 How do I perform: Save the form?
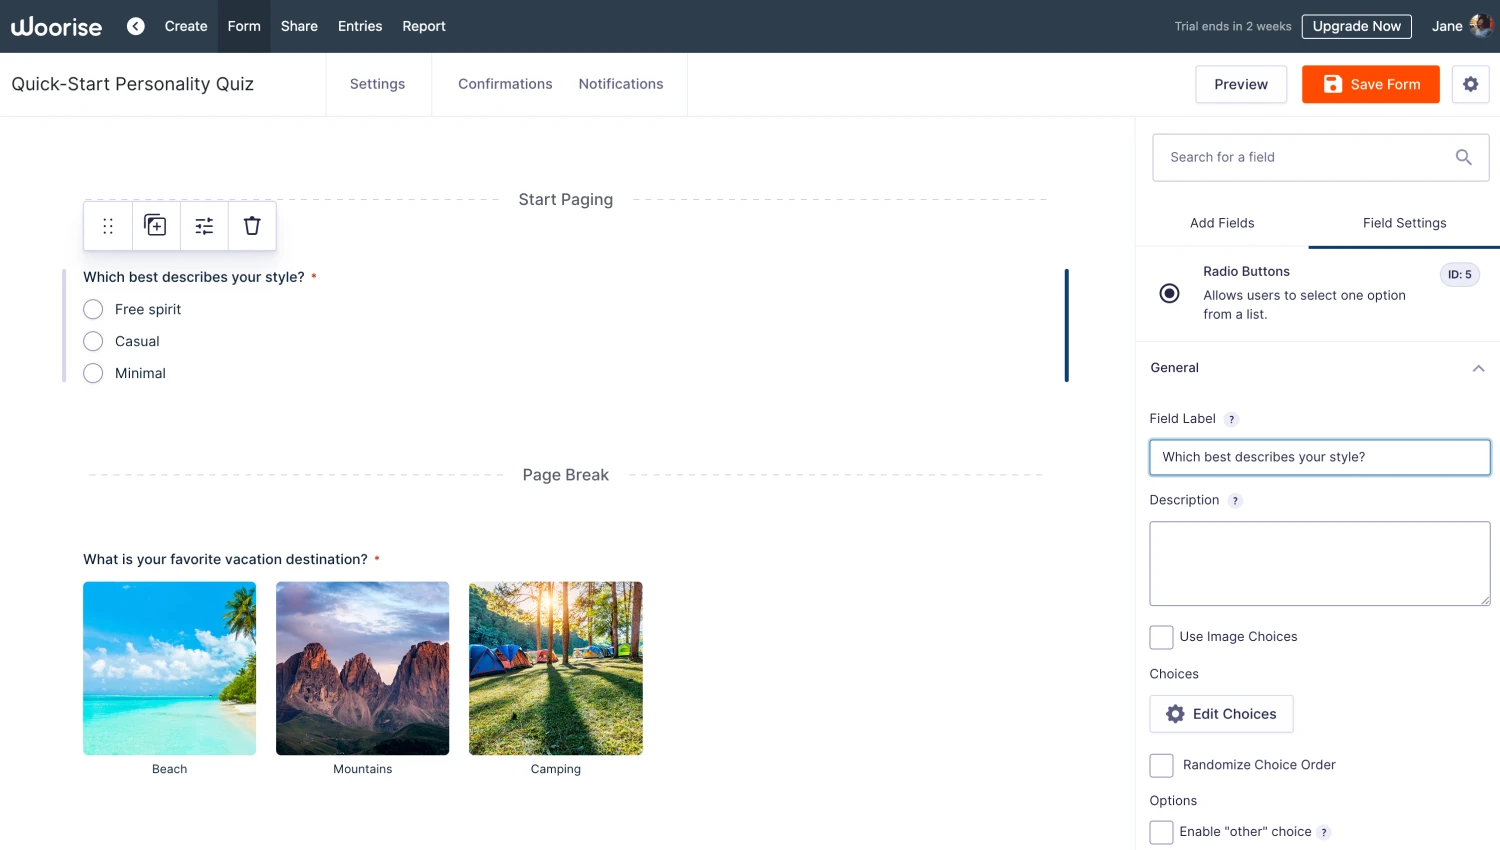[1370, 84]
